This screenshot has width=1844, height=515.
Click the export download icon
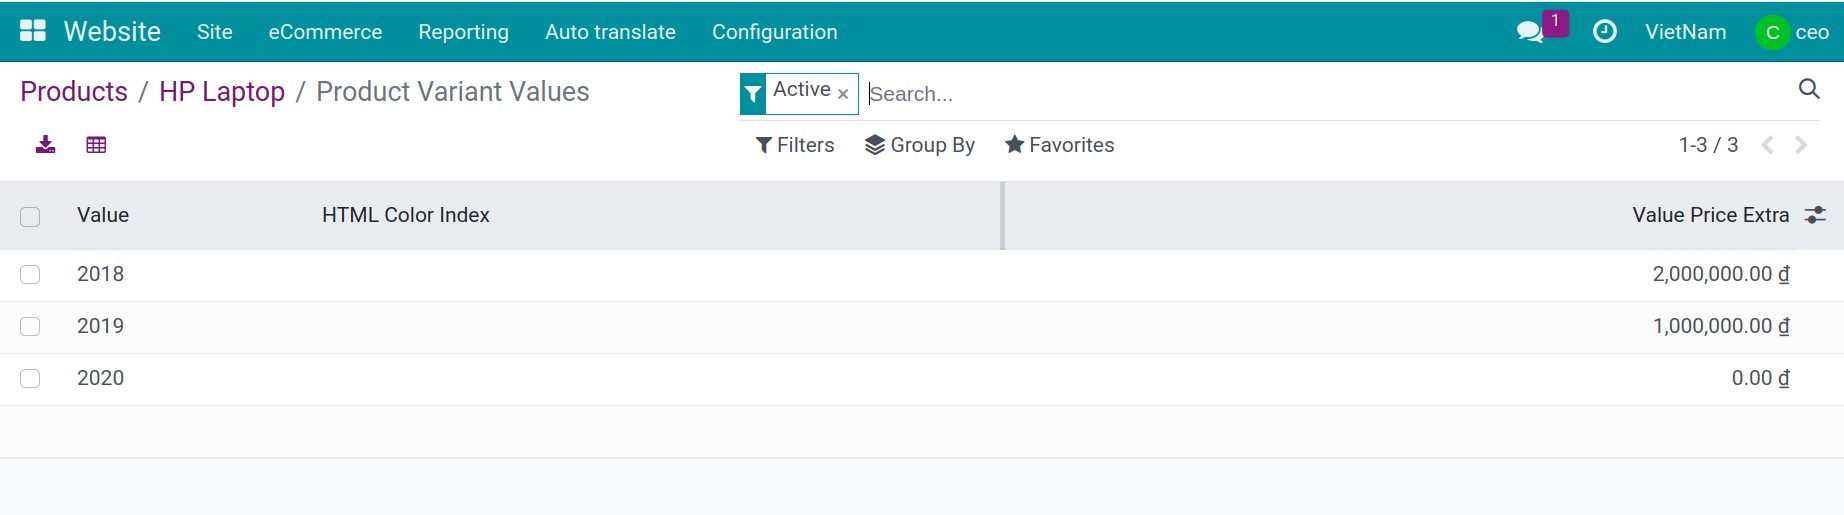(45, 145)
